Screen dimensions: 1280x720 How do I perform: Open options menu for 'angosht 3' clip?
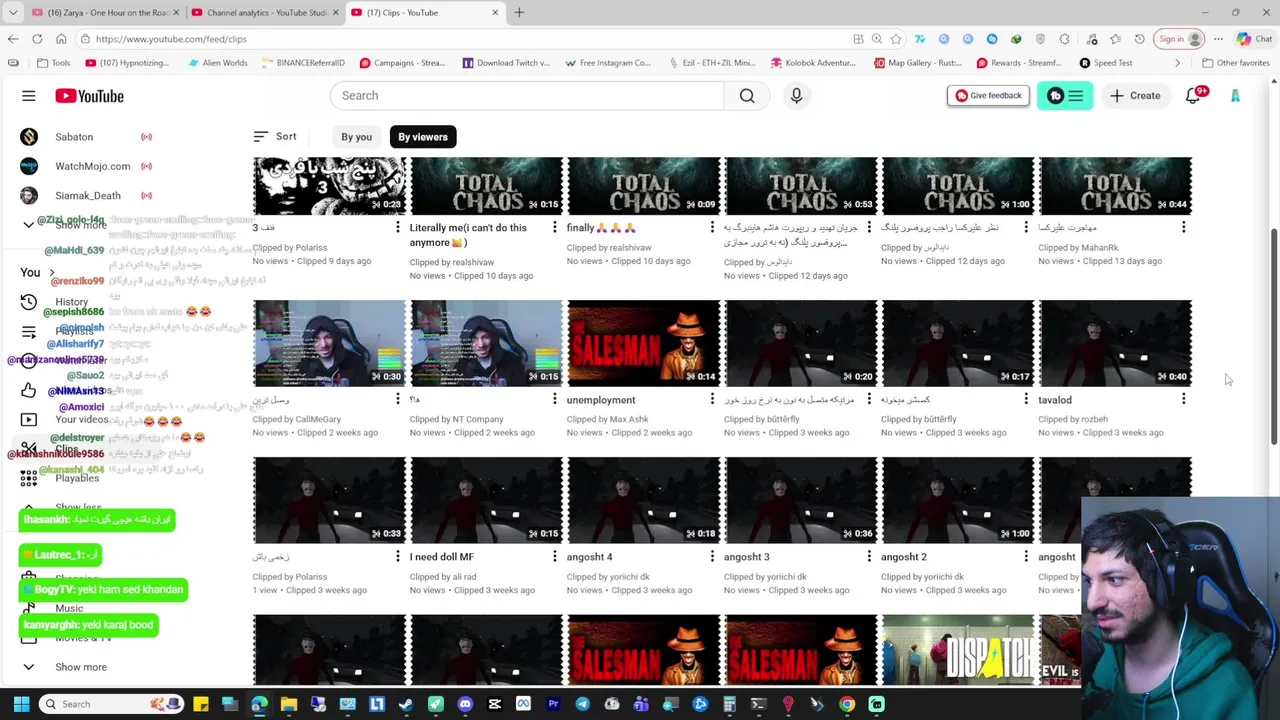click(869, 557)
